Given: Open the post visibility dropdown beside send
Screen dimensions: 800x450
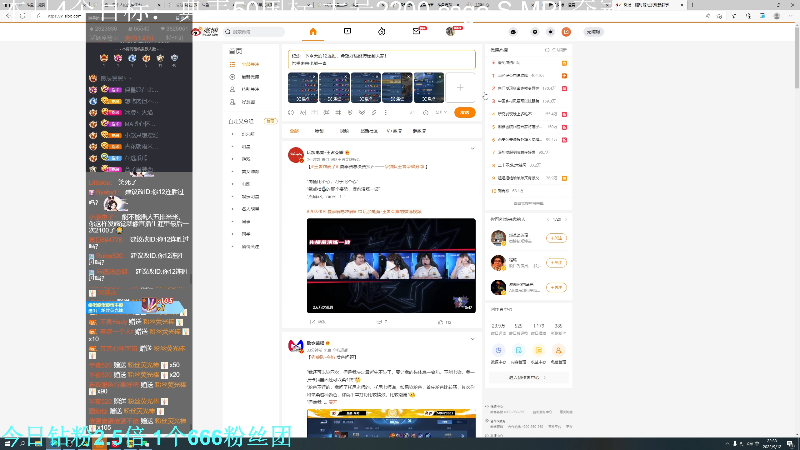Looking at the screenshot, I should (x=441, y=112).
